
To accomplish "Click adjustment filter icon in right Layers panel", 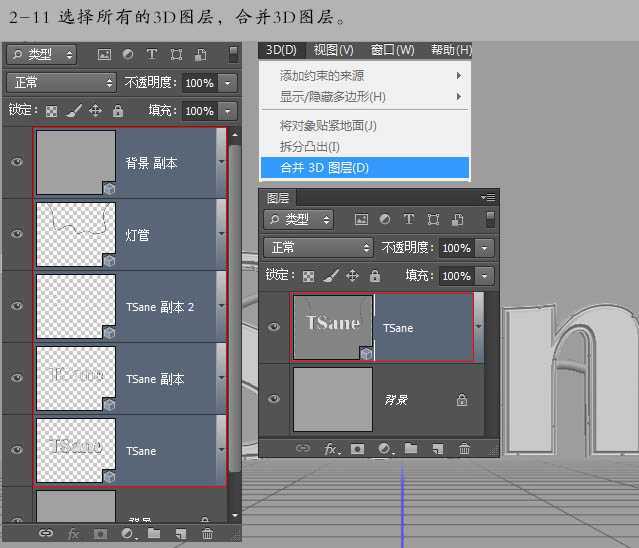I will tap(385, 220).
